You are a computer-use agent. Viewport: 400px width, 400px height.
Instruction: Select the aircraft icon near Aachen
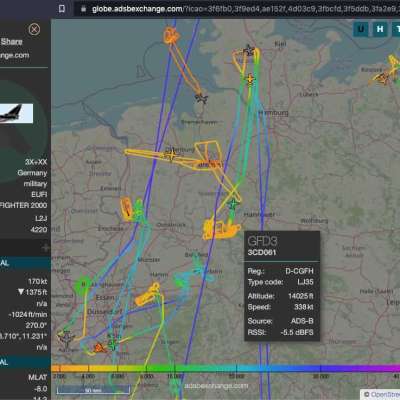[66, 338]
